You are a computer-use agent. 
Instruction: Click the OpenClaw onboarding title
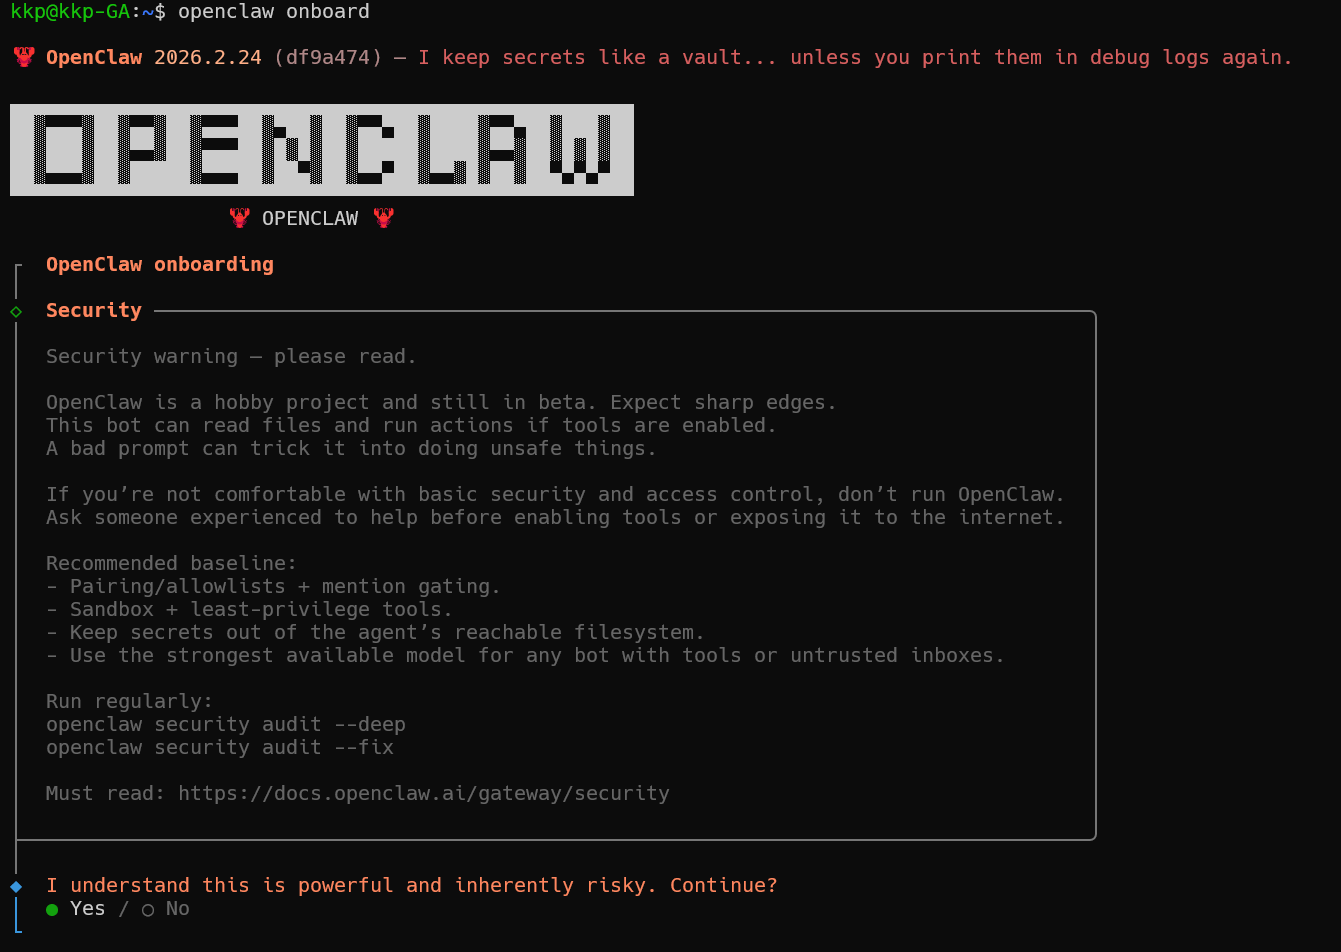point(160,265)
